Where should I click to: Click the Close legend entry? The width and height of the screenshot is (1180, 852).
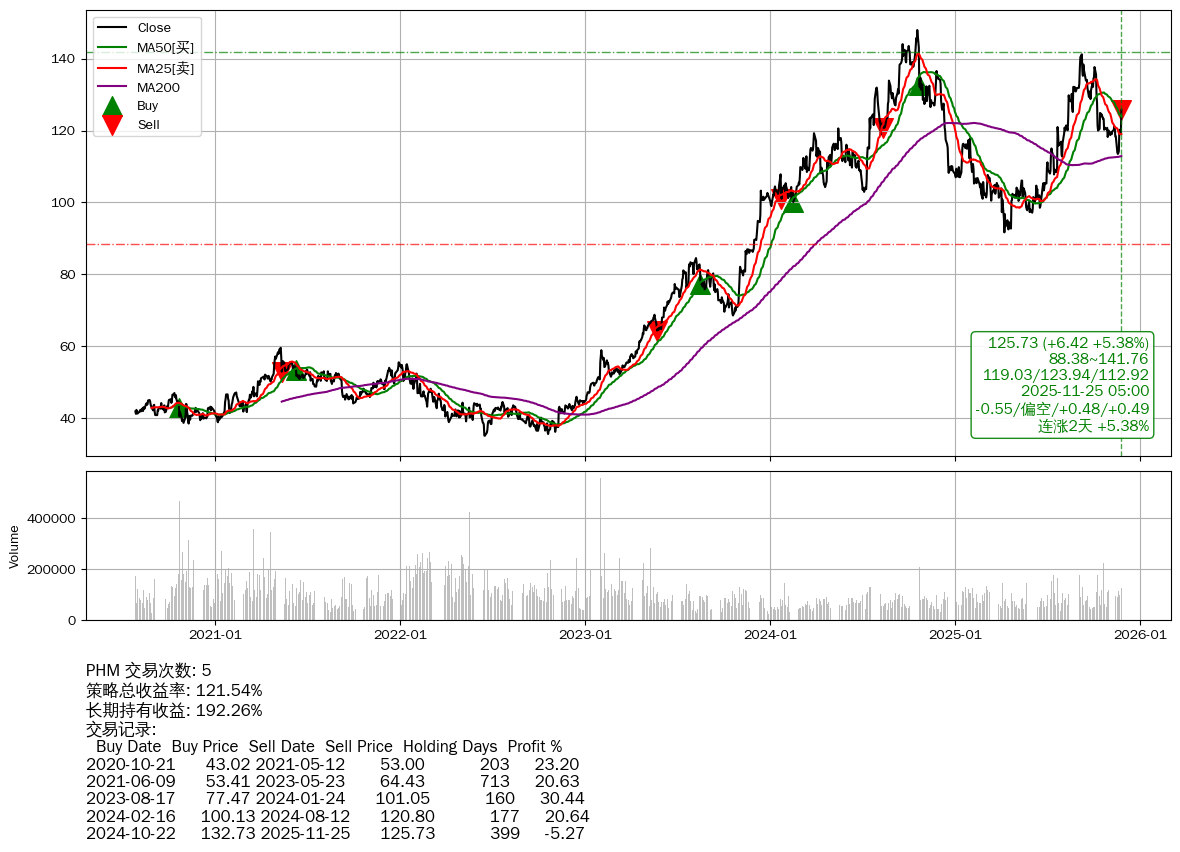click(153, 28)
